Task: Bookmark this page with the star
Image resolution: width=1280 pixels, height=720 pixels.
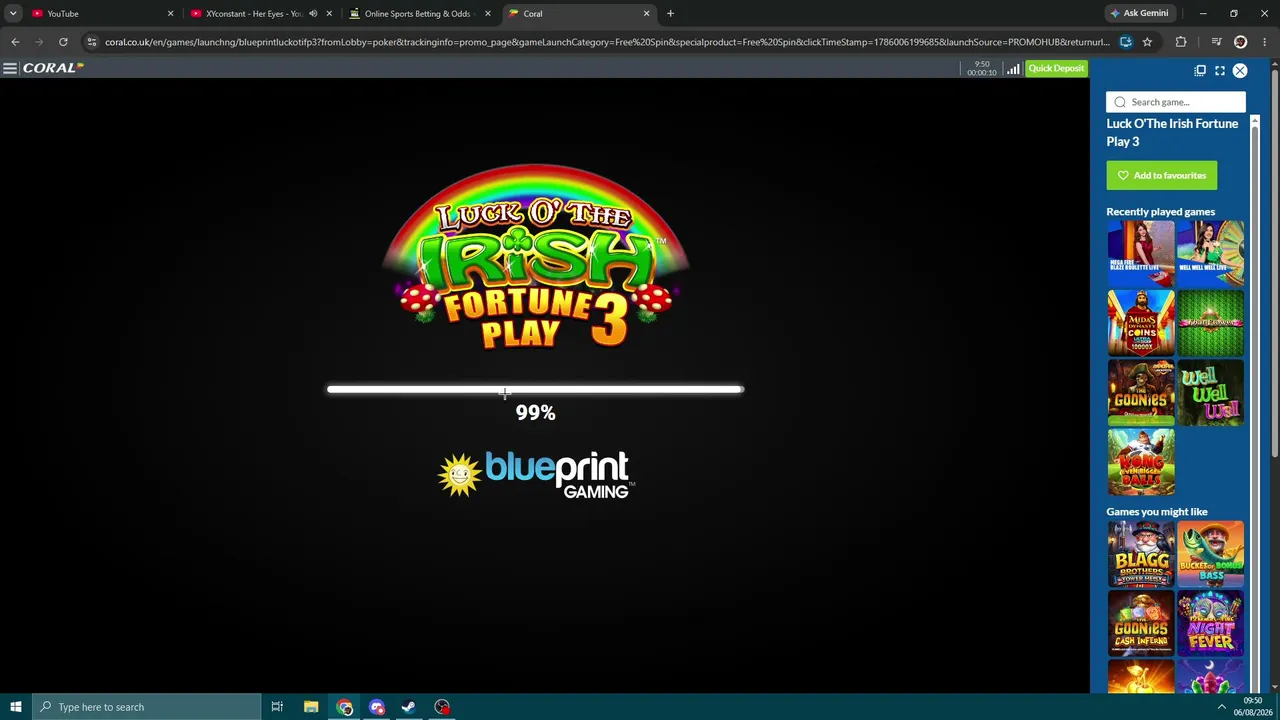Action: tap(1147, 42)
